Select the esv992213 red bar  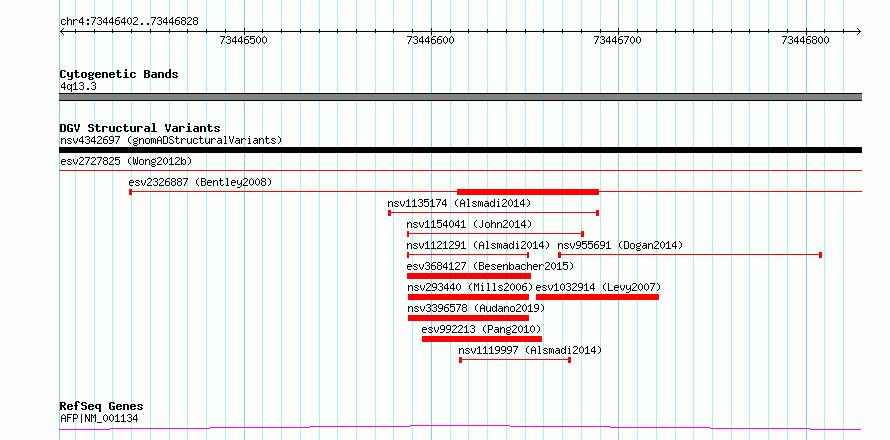(x=482, y=339)
